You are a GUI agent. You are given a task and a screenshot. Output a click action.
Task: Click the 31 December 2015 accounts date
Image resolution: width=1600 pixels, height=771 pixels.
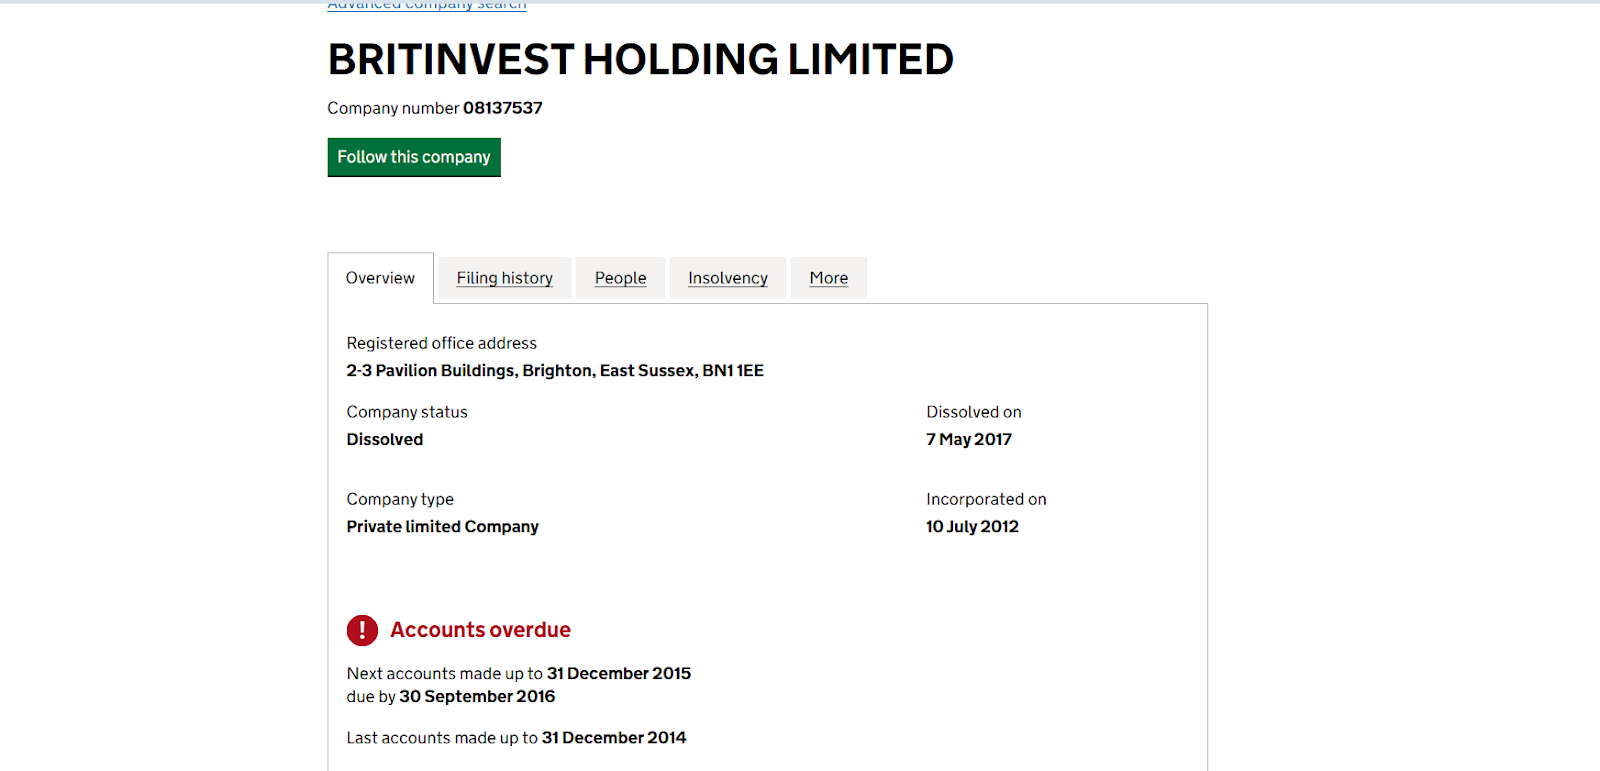619,674
